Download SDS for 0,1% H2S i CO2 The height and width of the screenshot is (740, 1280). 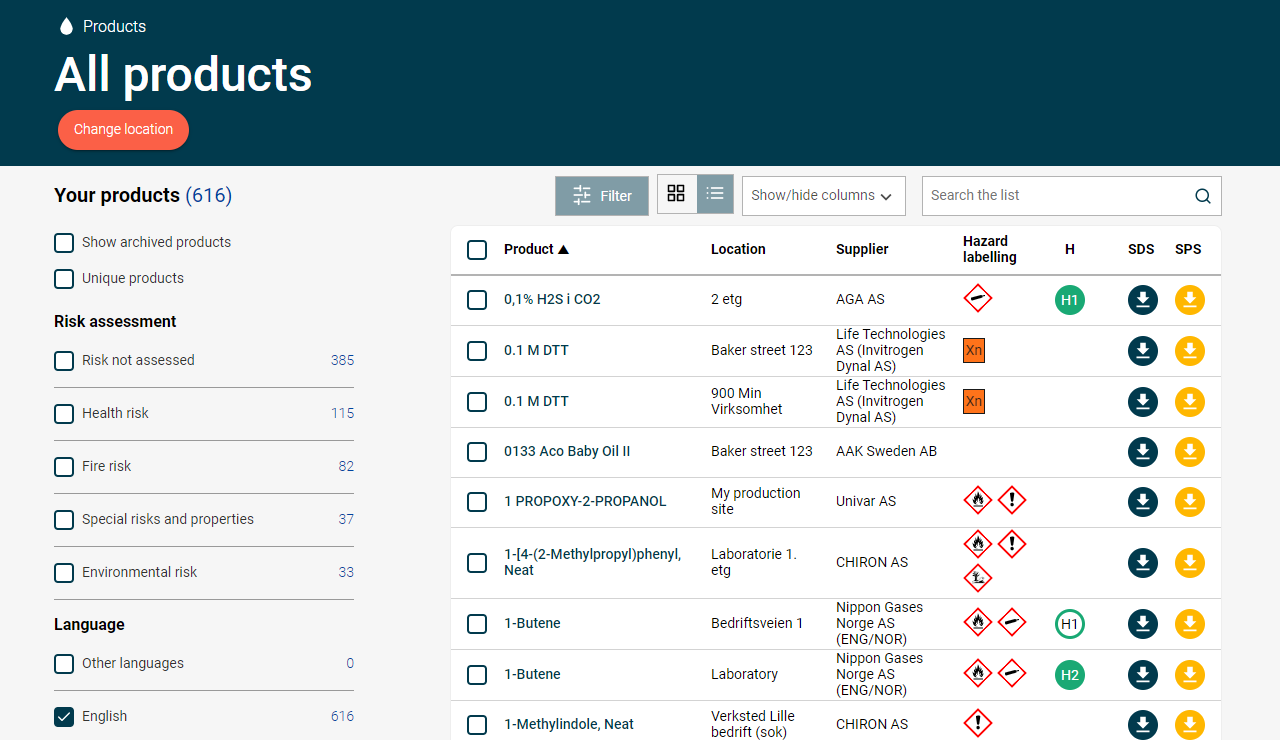tap(1143, 300)
